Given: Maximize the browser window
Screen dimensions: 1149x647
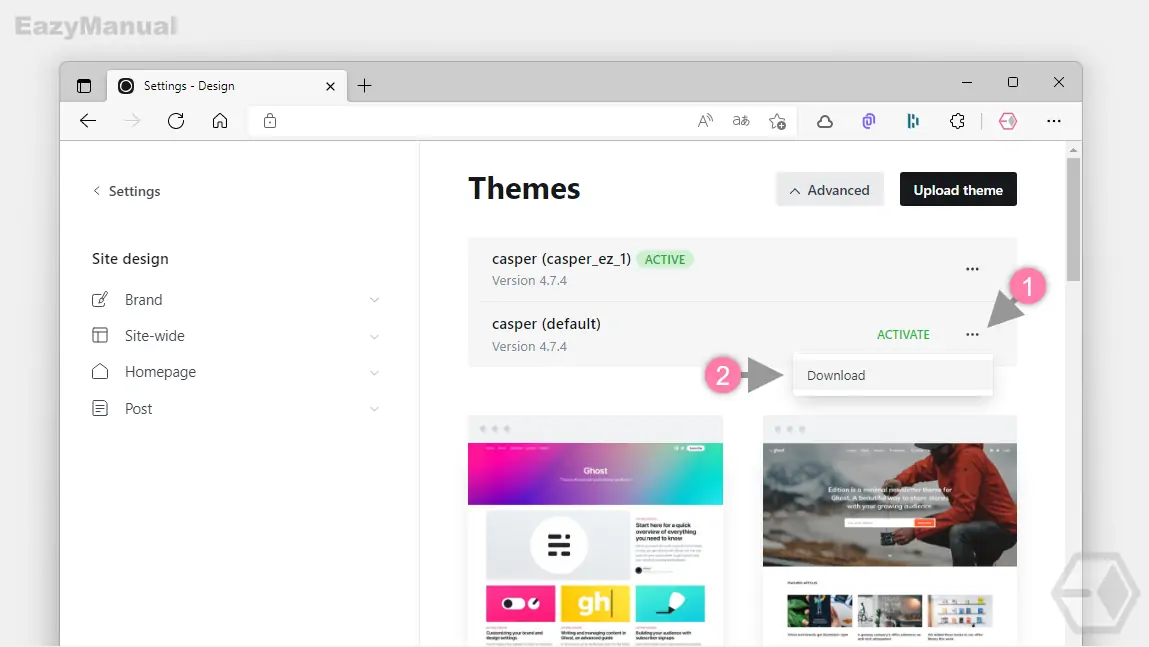Looking at the screenshot, I should [1013, 82].
